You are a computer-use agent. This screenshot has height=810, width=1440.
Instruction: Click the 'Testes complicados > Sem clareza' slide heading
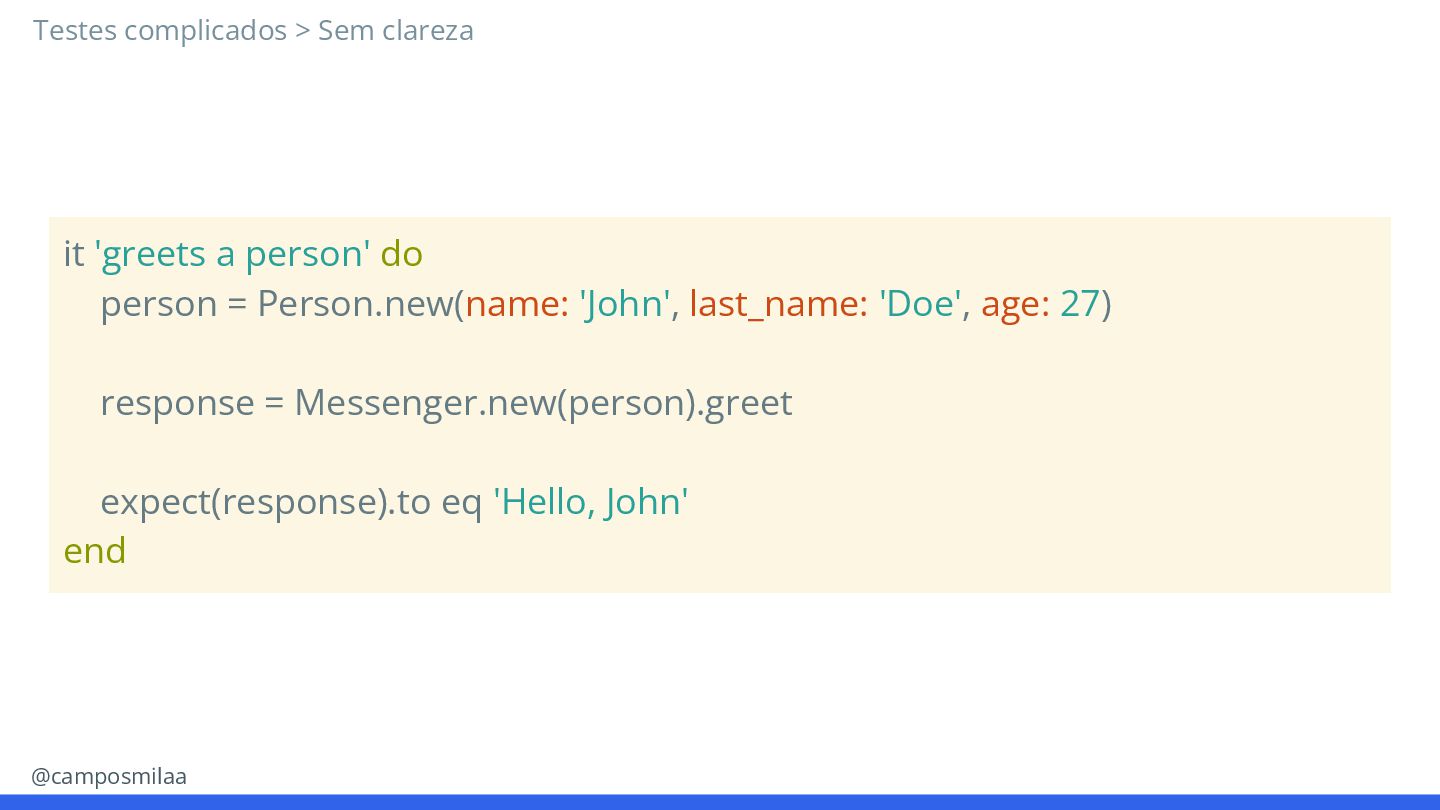point(253,30)
